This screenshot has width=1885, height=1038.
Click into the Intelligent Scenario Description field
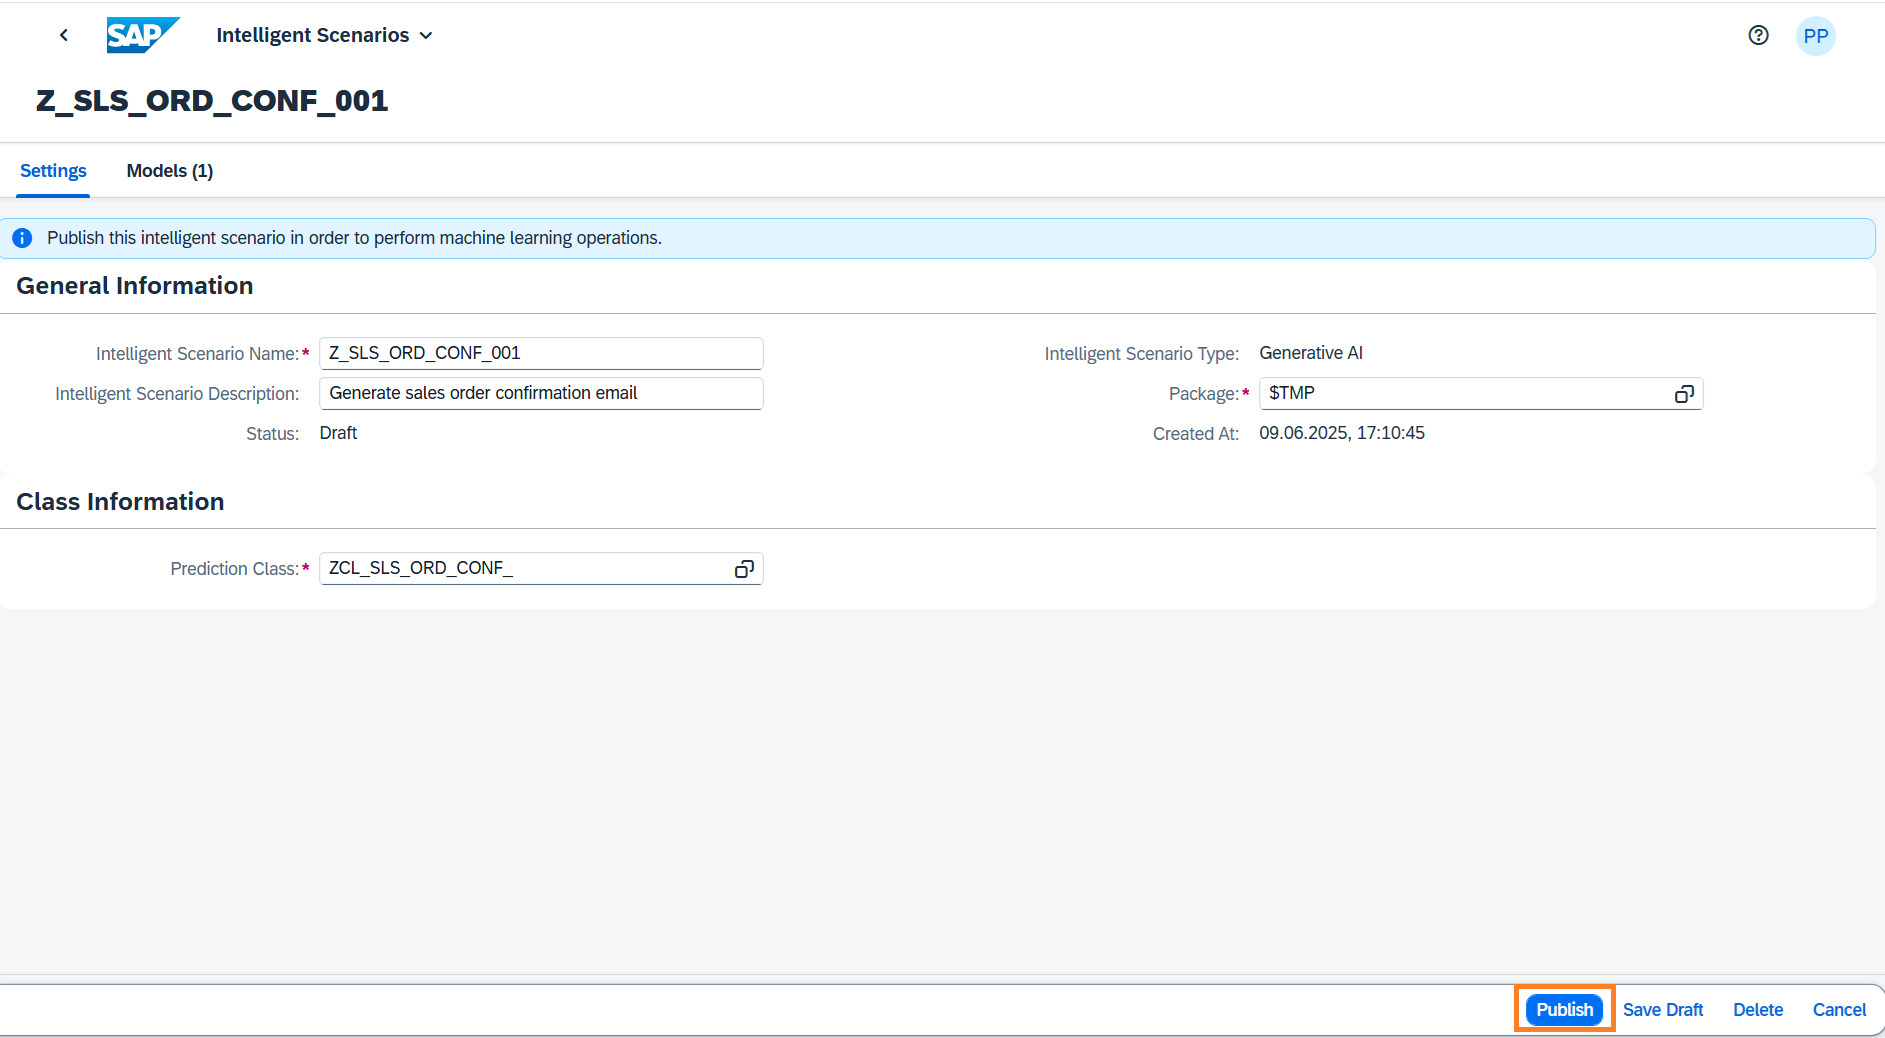tap(540, 393)
